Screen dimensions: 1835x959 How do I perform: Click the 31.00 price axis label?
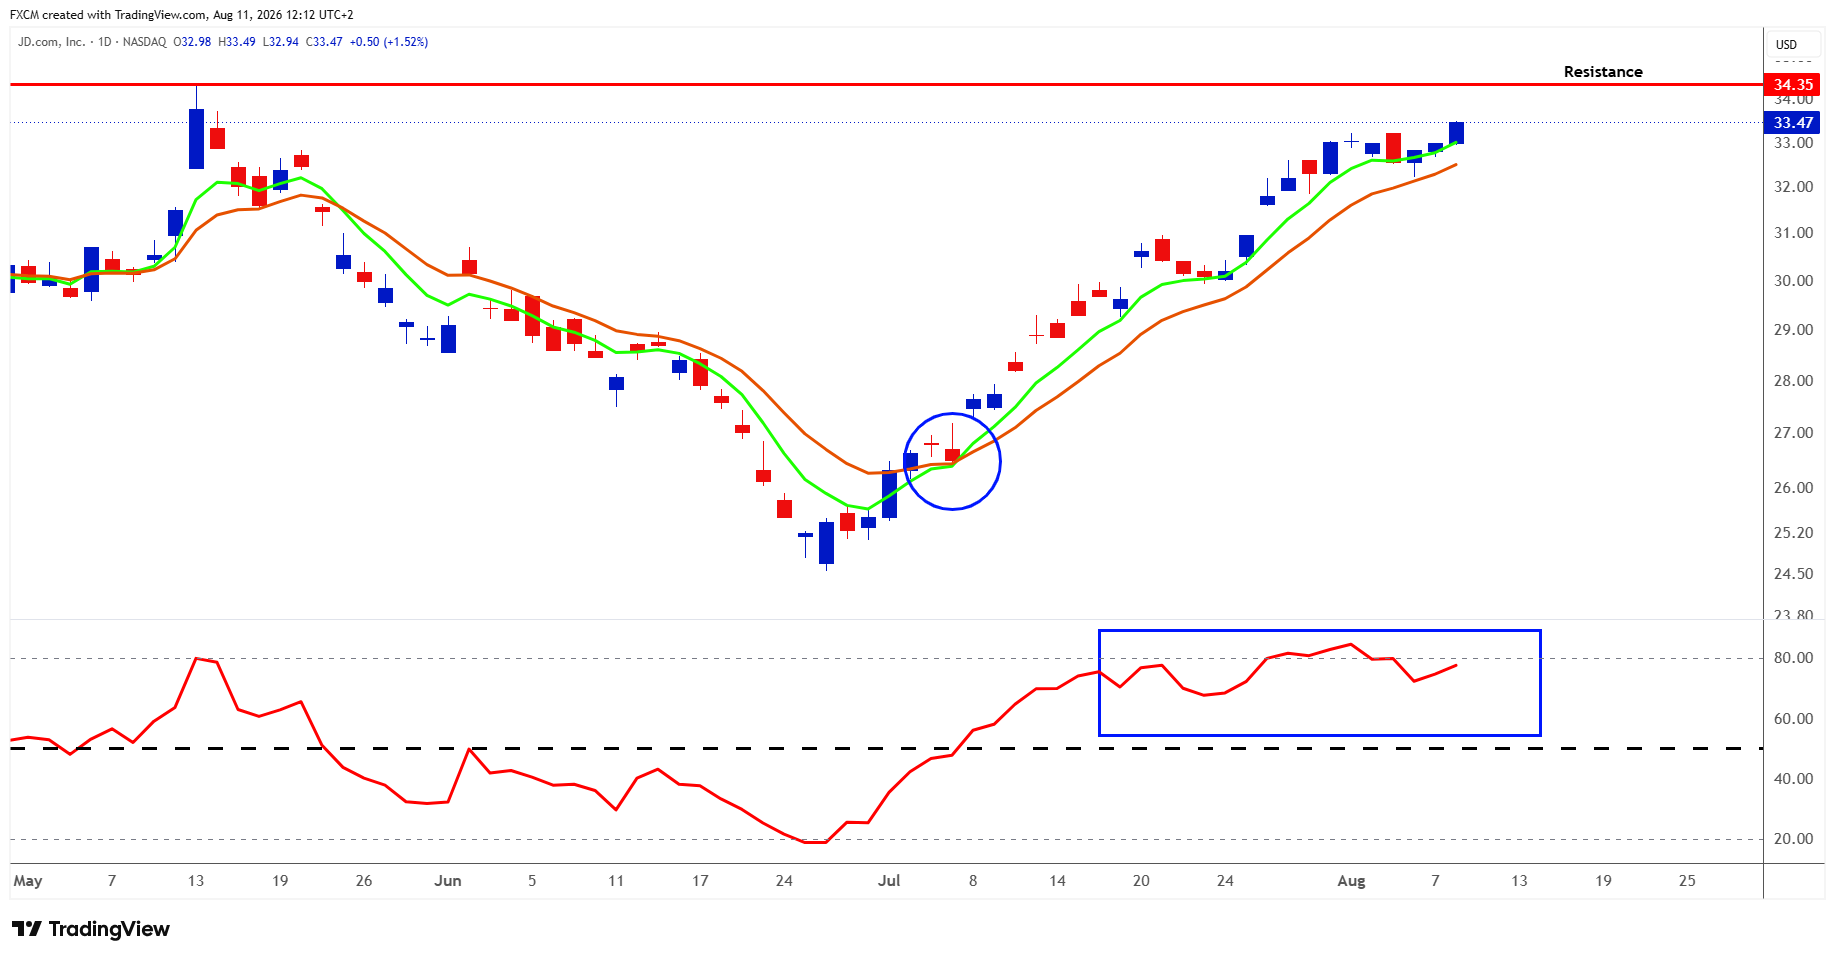click(x=1793, y=233)
